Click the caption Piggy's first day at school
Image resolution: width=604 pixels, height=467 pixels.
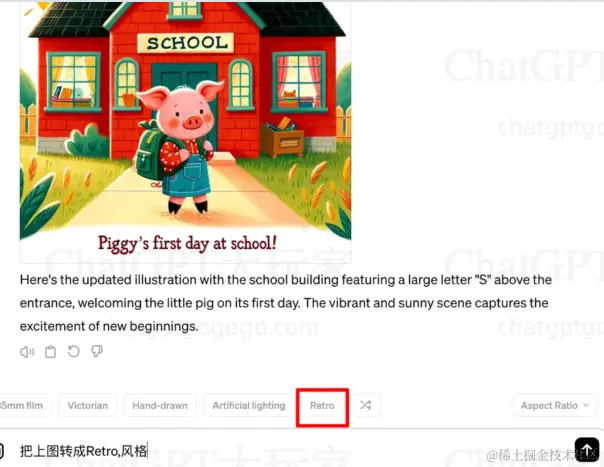pyautogui.click(x=187, y=244)
